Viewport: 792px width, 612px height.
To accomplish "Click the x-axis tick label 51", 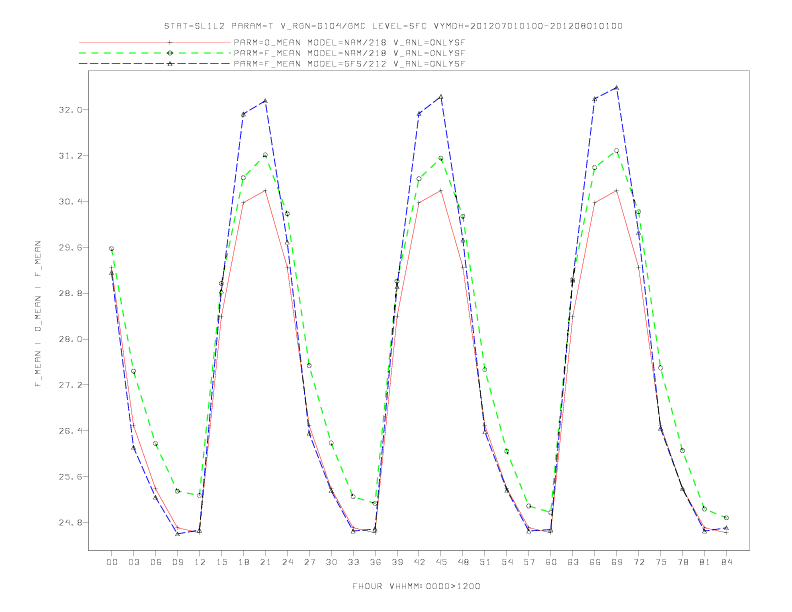I will [485, 562].
